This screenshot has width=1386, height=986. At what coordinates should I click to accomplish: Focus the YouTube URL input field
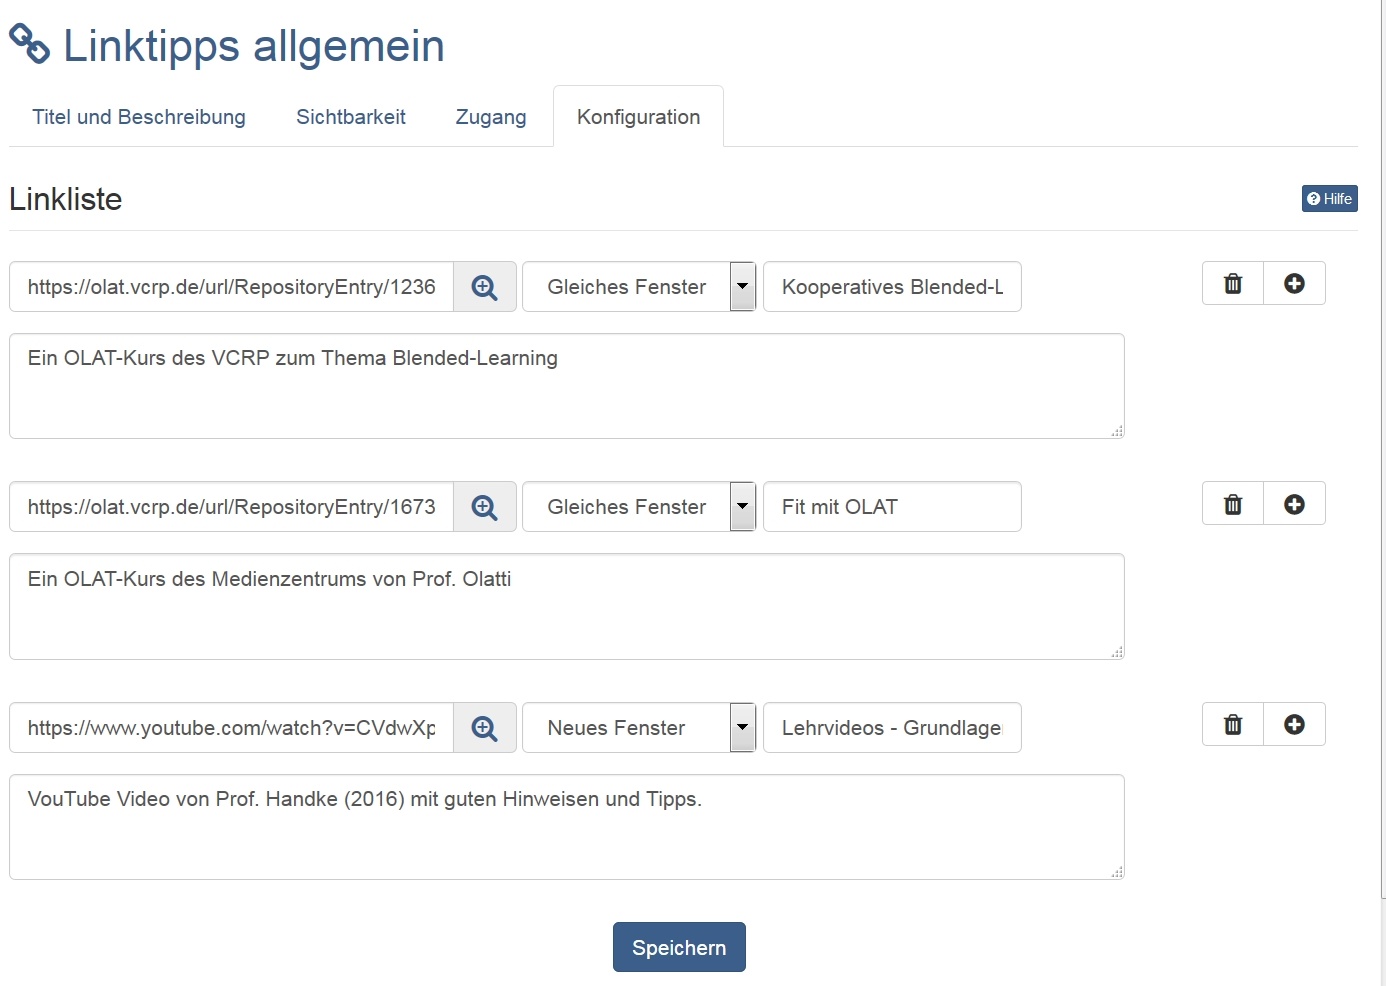pyautogui.click(x=231, y=728)
